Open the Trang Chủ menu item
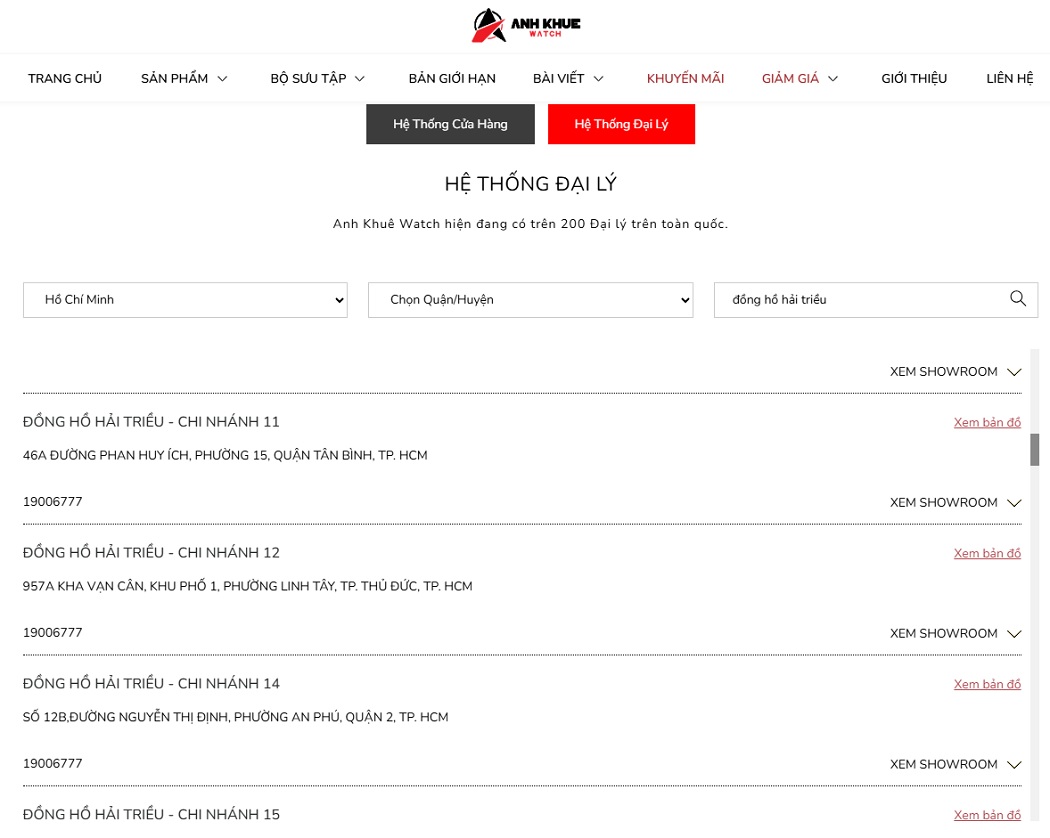The width and height of the screenshot is (1050, 838). tap(65, 78)
